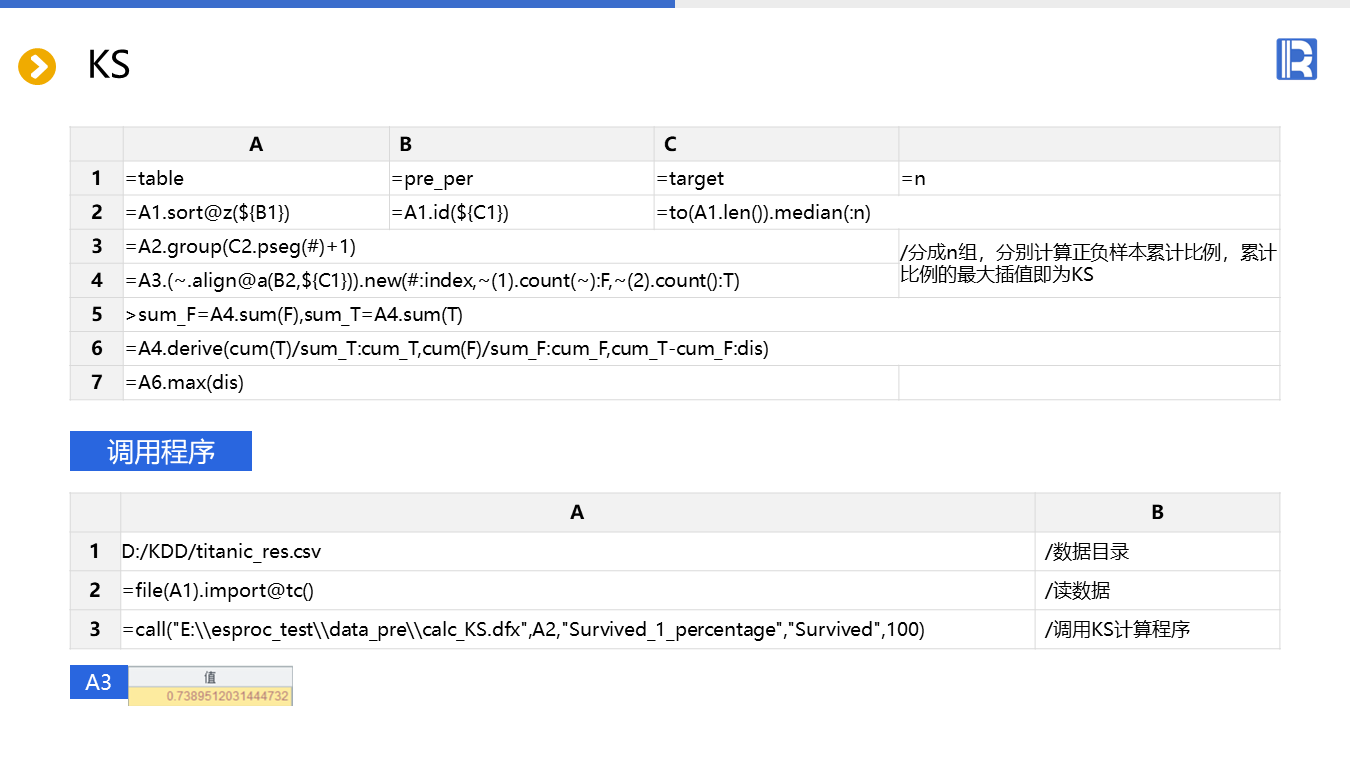Click the 值 column header of result
1350x759 pixels.
pyautogui.click(x=211, y=677)
